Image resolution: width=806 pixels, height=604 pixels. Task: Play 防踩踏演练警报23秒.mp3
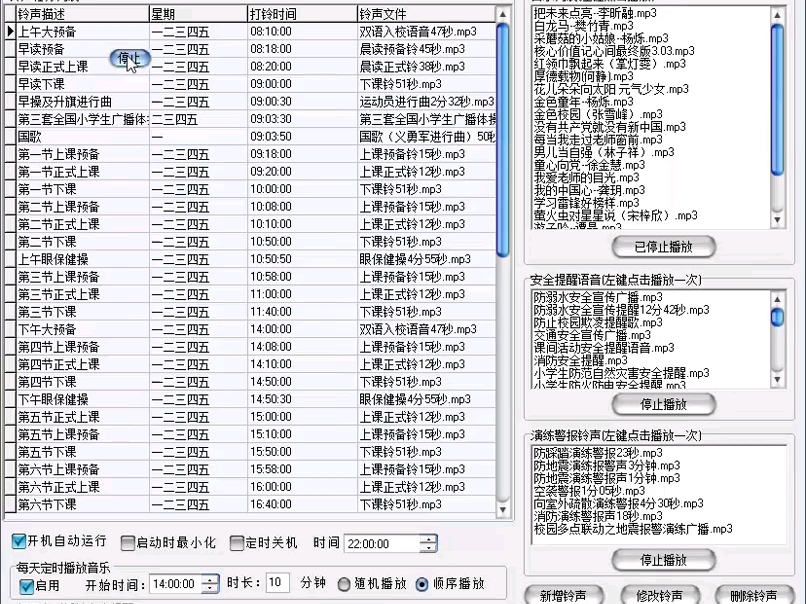pyautogui.click(x=598, y=453)
